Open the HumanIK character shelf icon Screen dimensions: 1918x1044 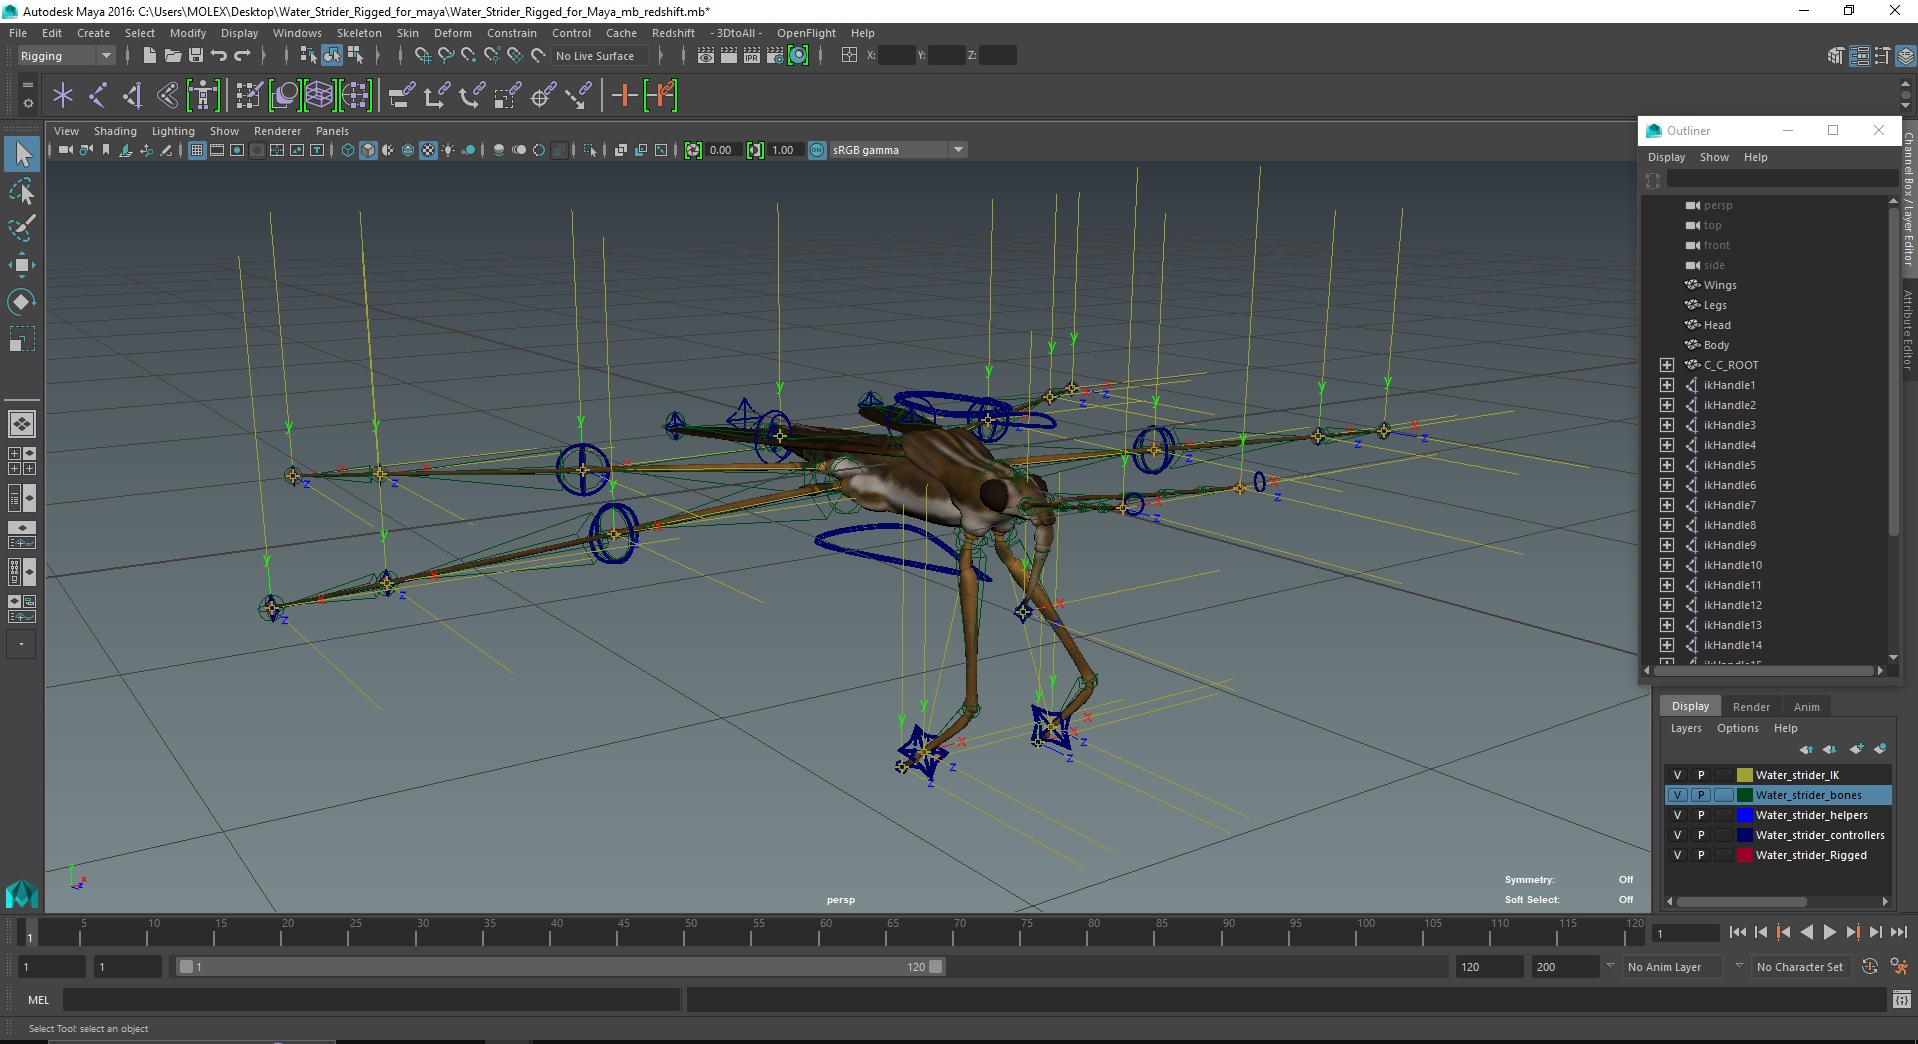203,96
